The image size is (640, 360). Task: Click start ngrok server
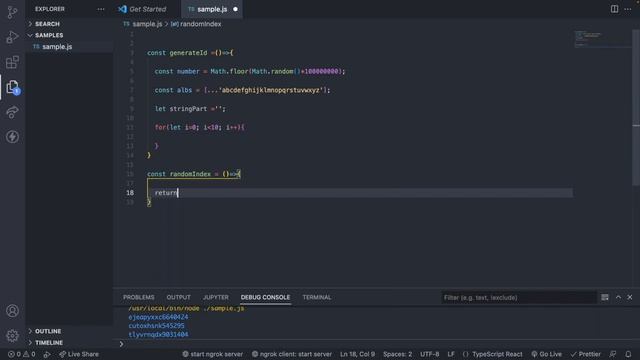213,354
